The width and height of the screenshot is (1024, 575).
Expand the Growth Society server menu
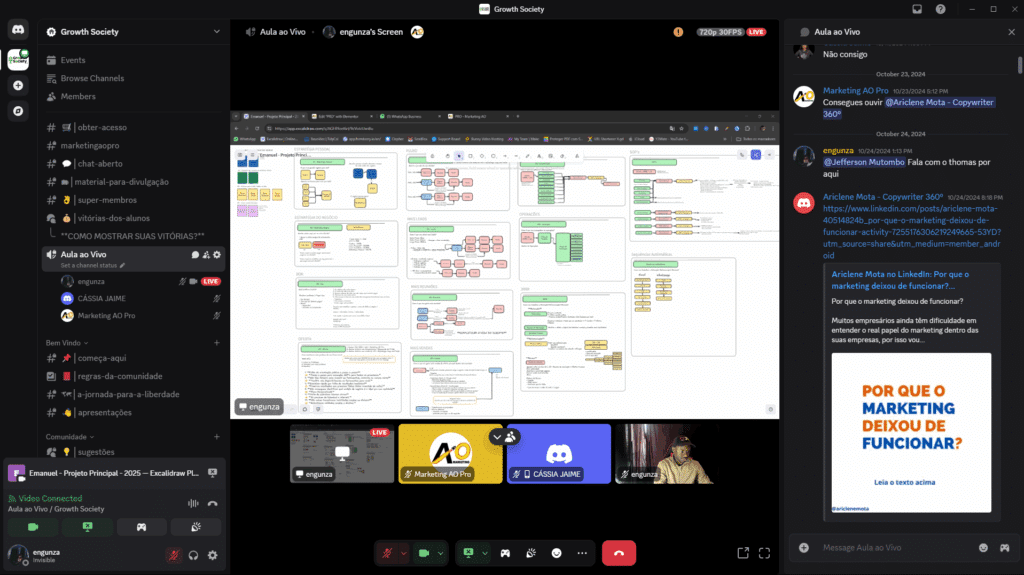tap(216, 31)
